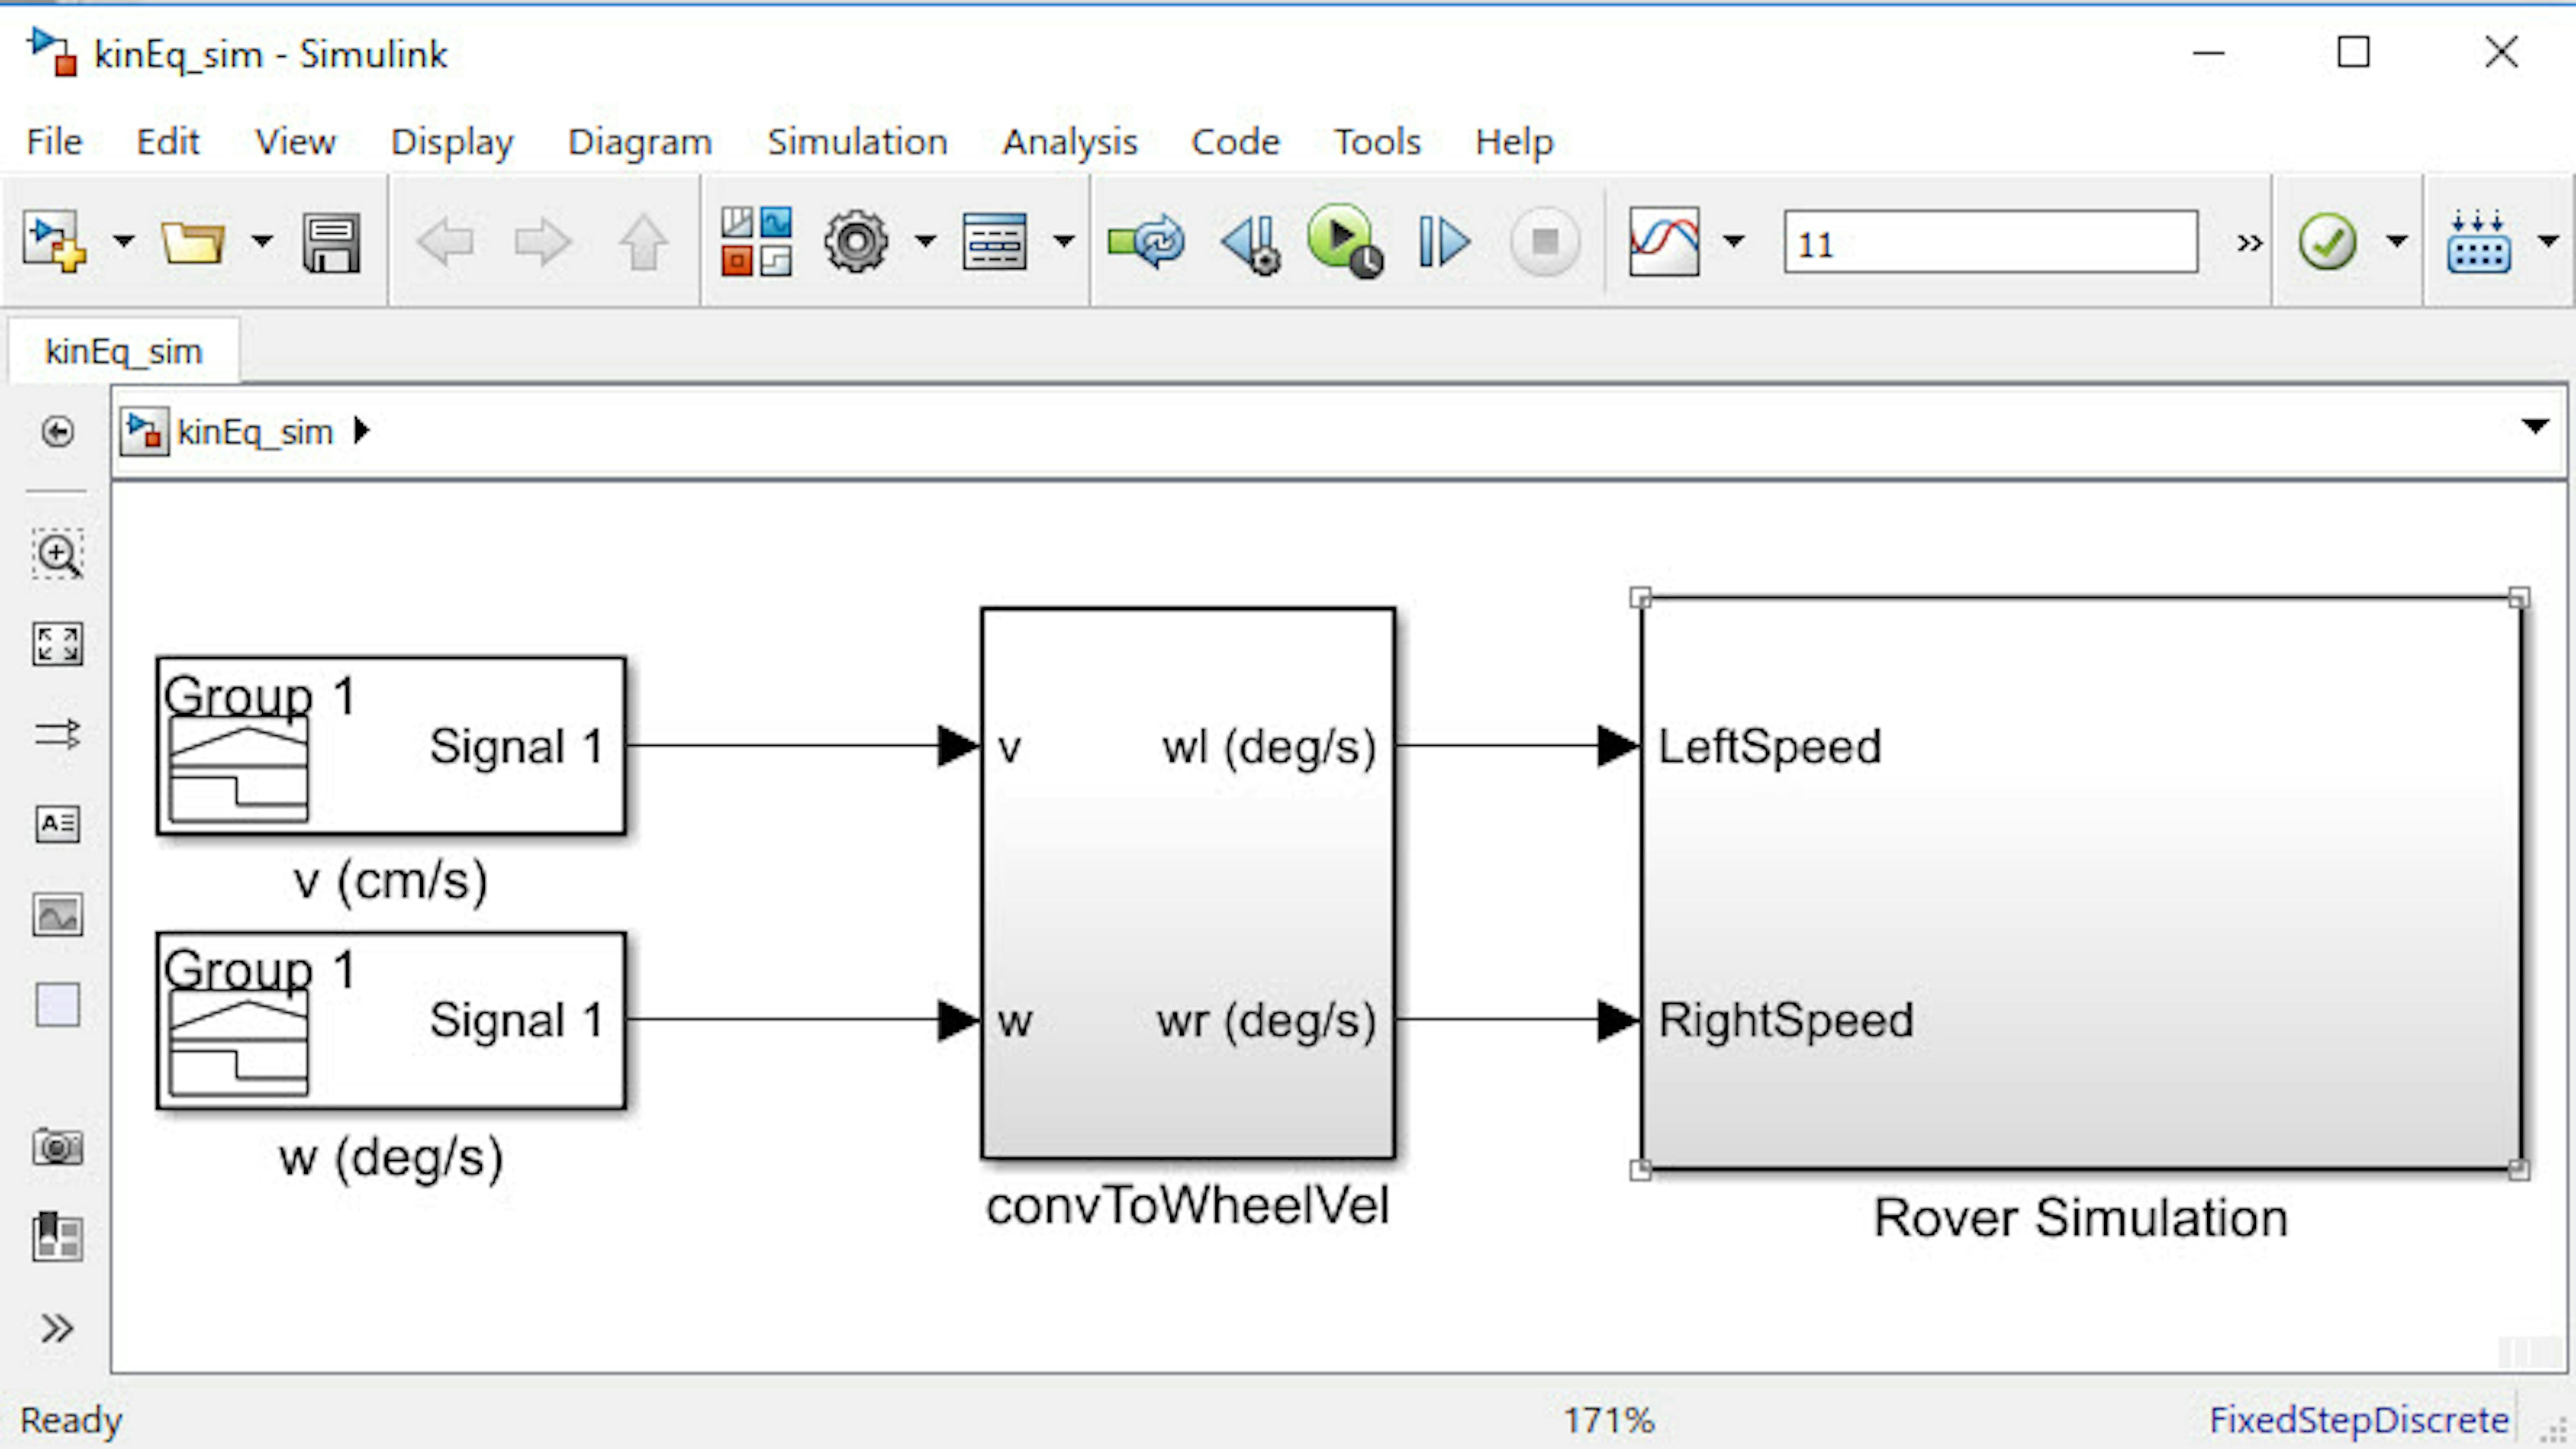Viewport: 2576px width, 1449px height.
Task: Select the w (deg/s) Signal Builder block
Action: (391, 1020)
